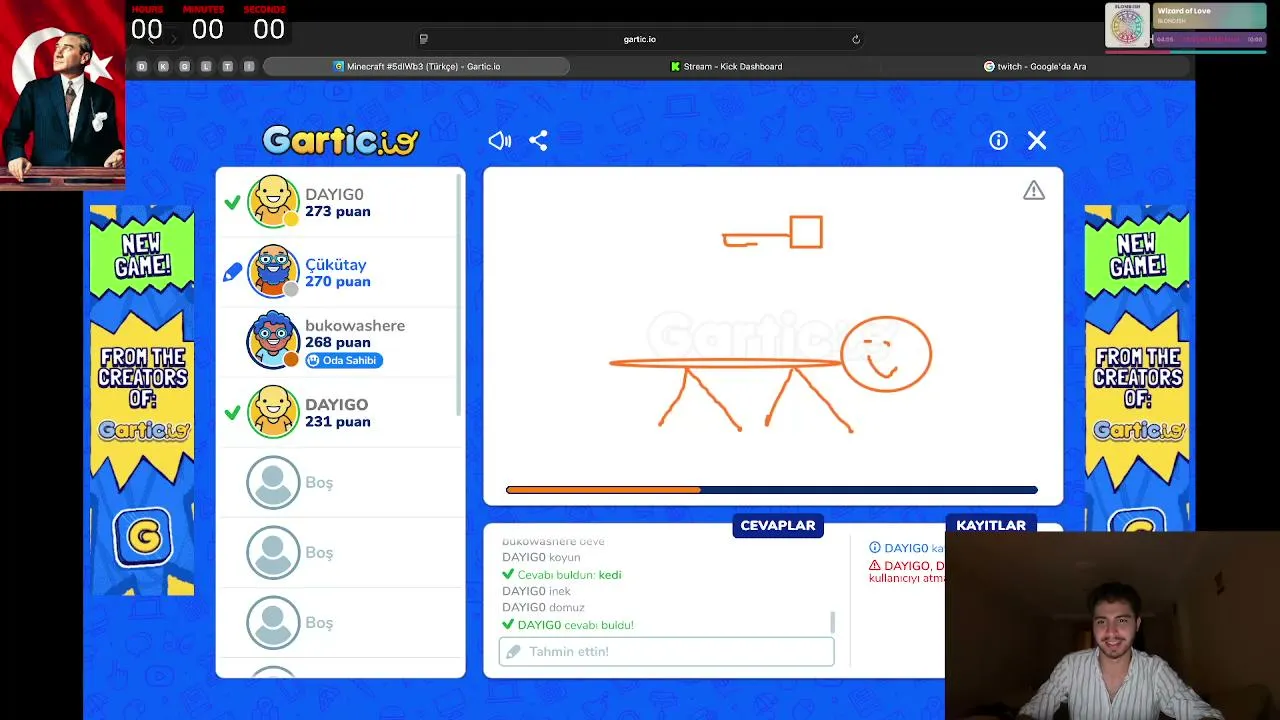Viewport: 1280px width, 720px height.
Task: Switch to the twitch Google'da Ara tab
Action: click(x=1035, y=66)
